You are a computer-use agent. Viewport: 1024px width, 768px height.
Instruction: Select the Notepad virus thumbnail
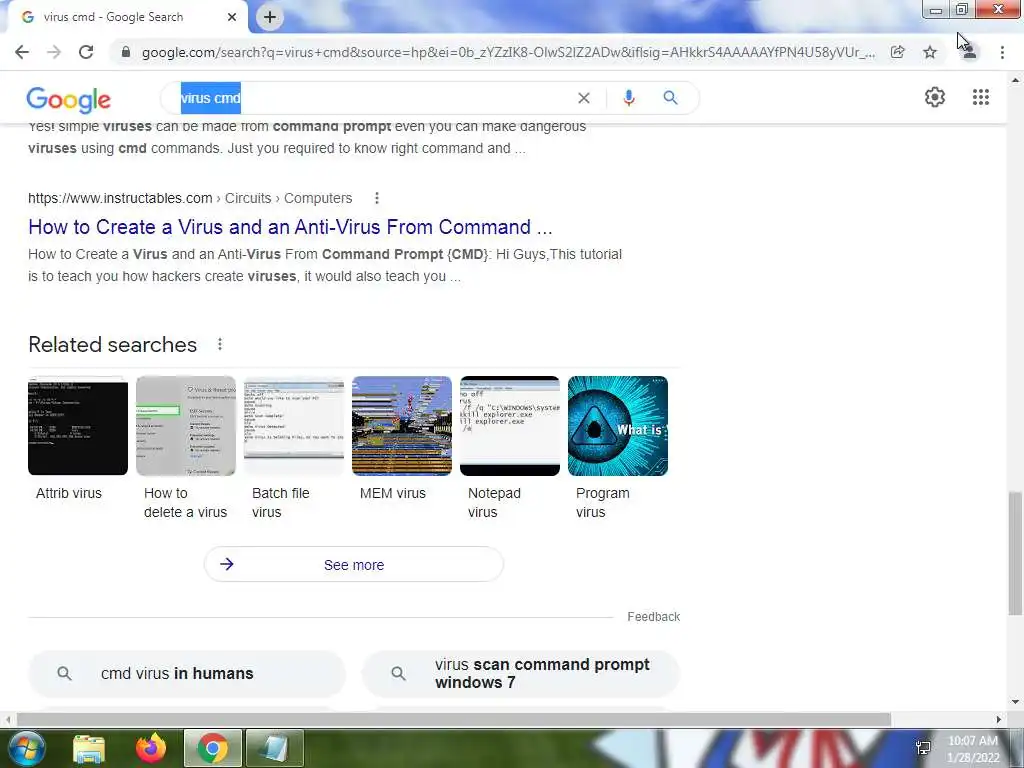510,426
